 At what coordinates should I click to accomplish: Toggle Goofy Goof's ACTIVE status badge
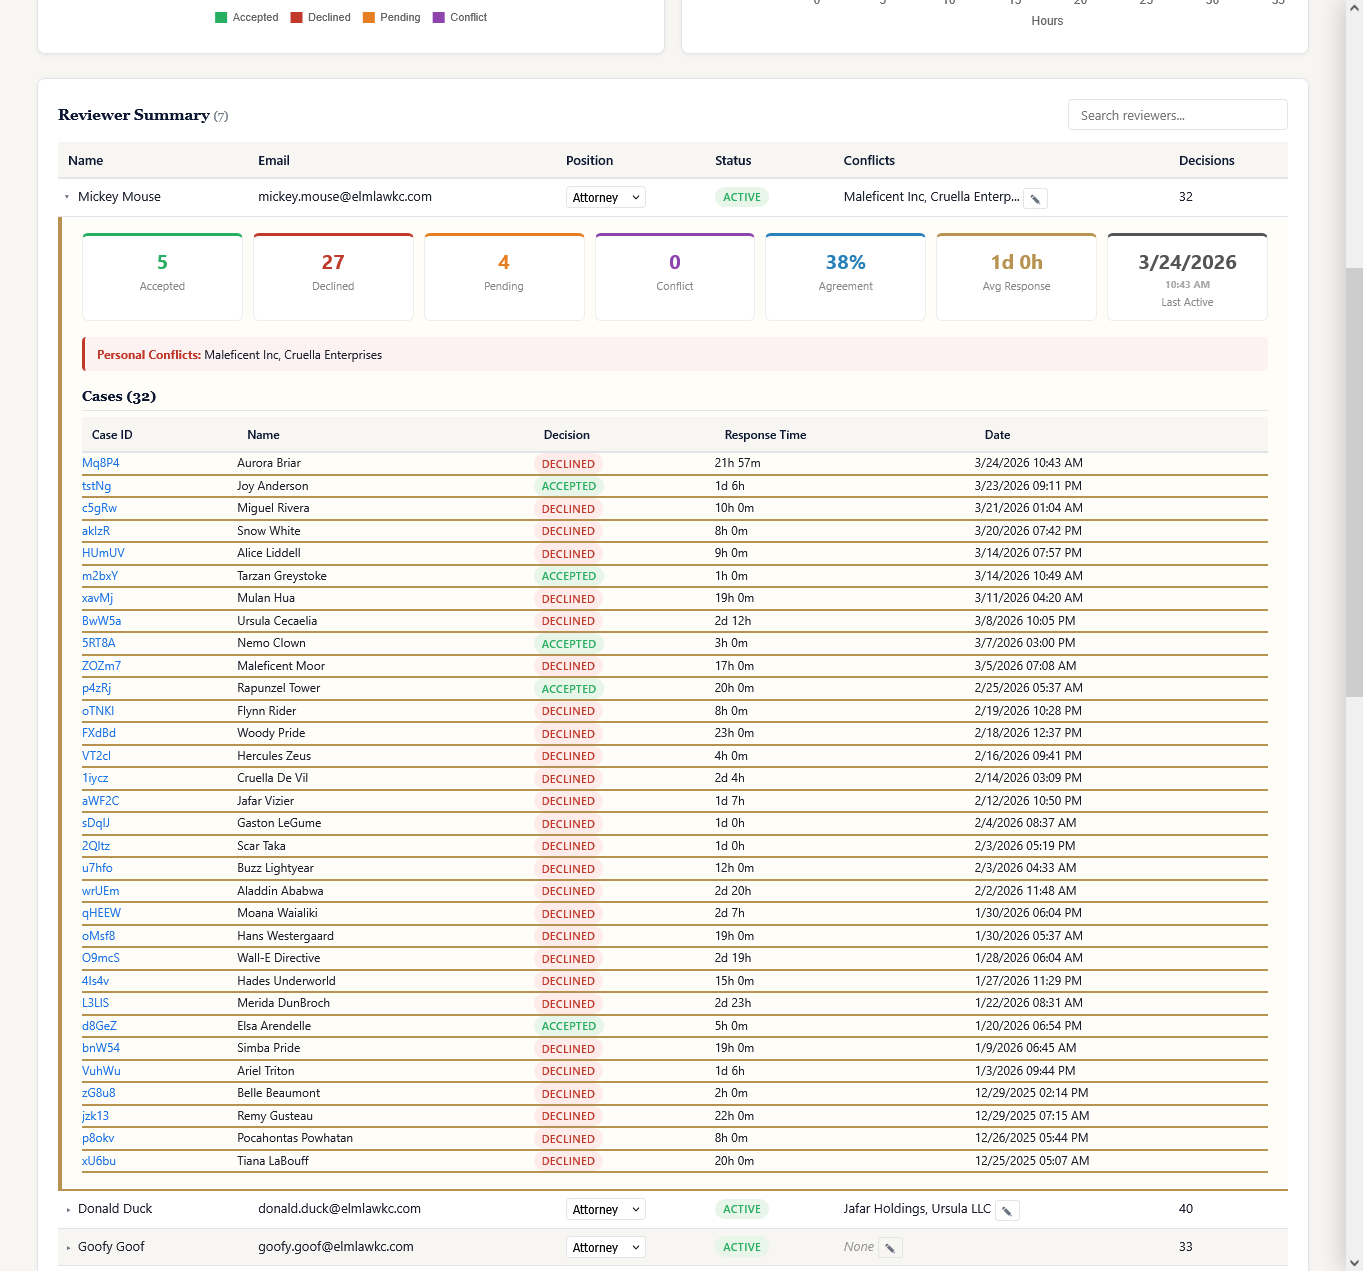click(741, 1247)
